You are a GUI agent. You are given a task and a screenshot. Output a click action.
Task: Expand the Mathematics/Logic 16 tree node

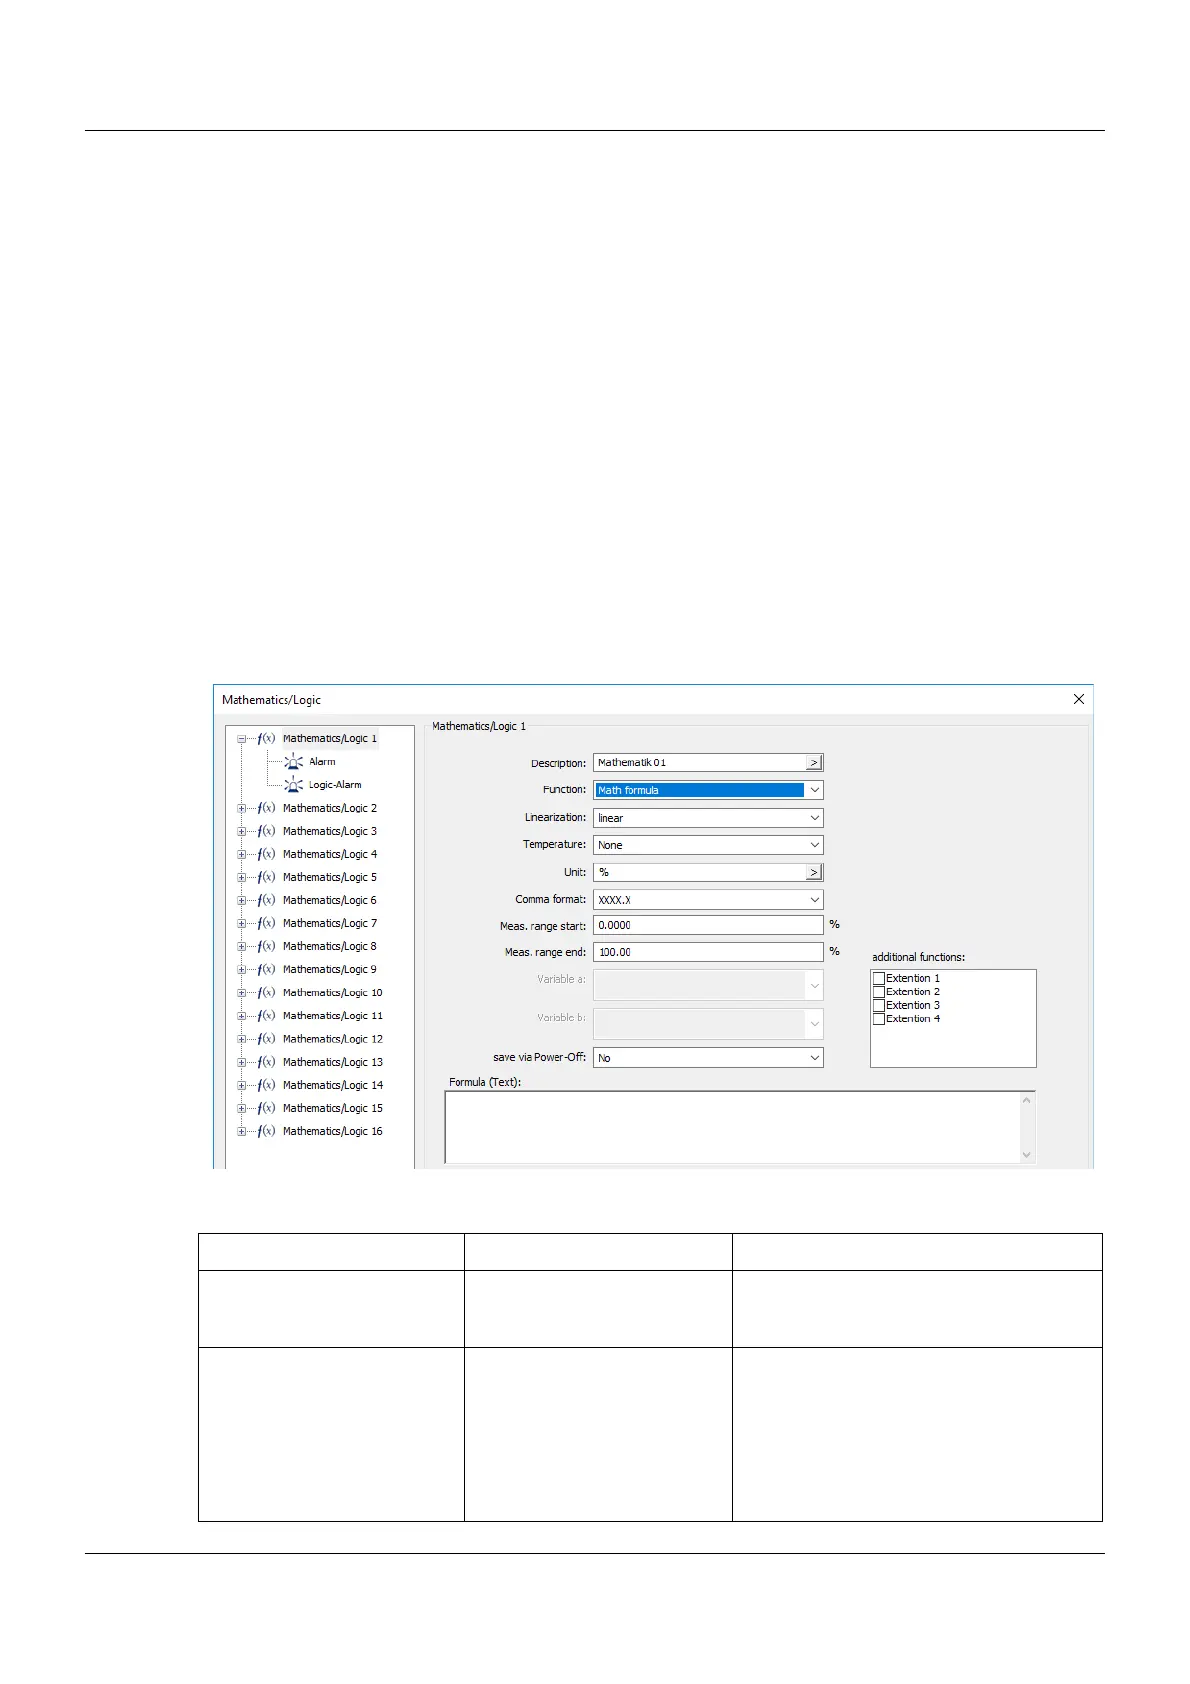click(241, 1131)
